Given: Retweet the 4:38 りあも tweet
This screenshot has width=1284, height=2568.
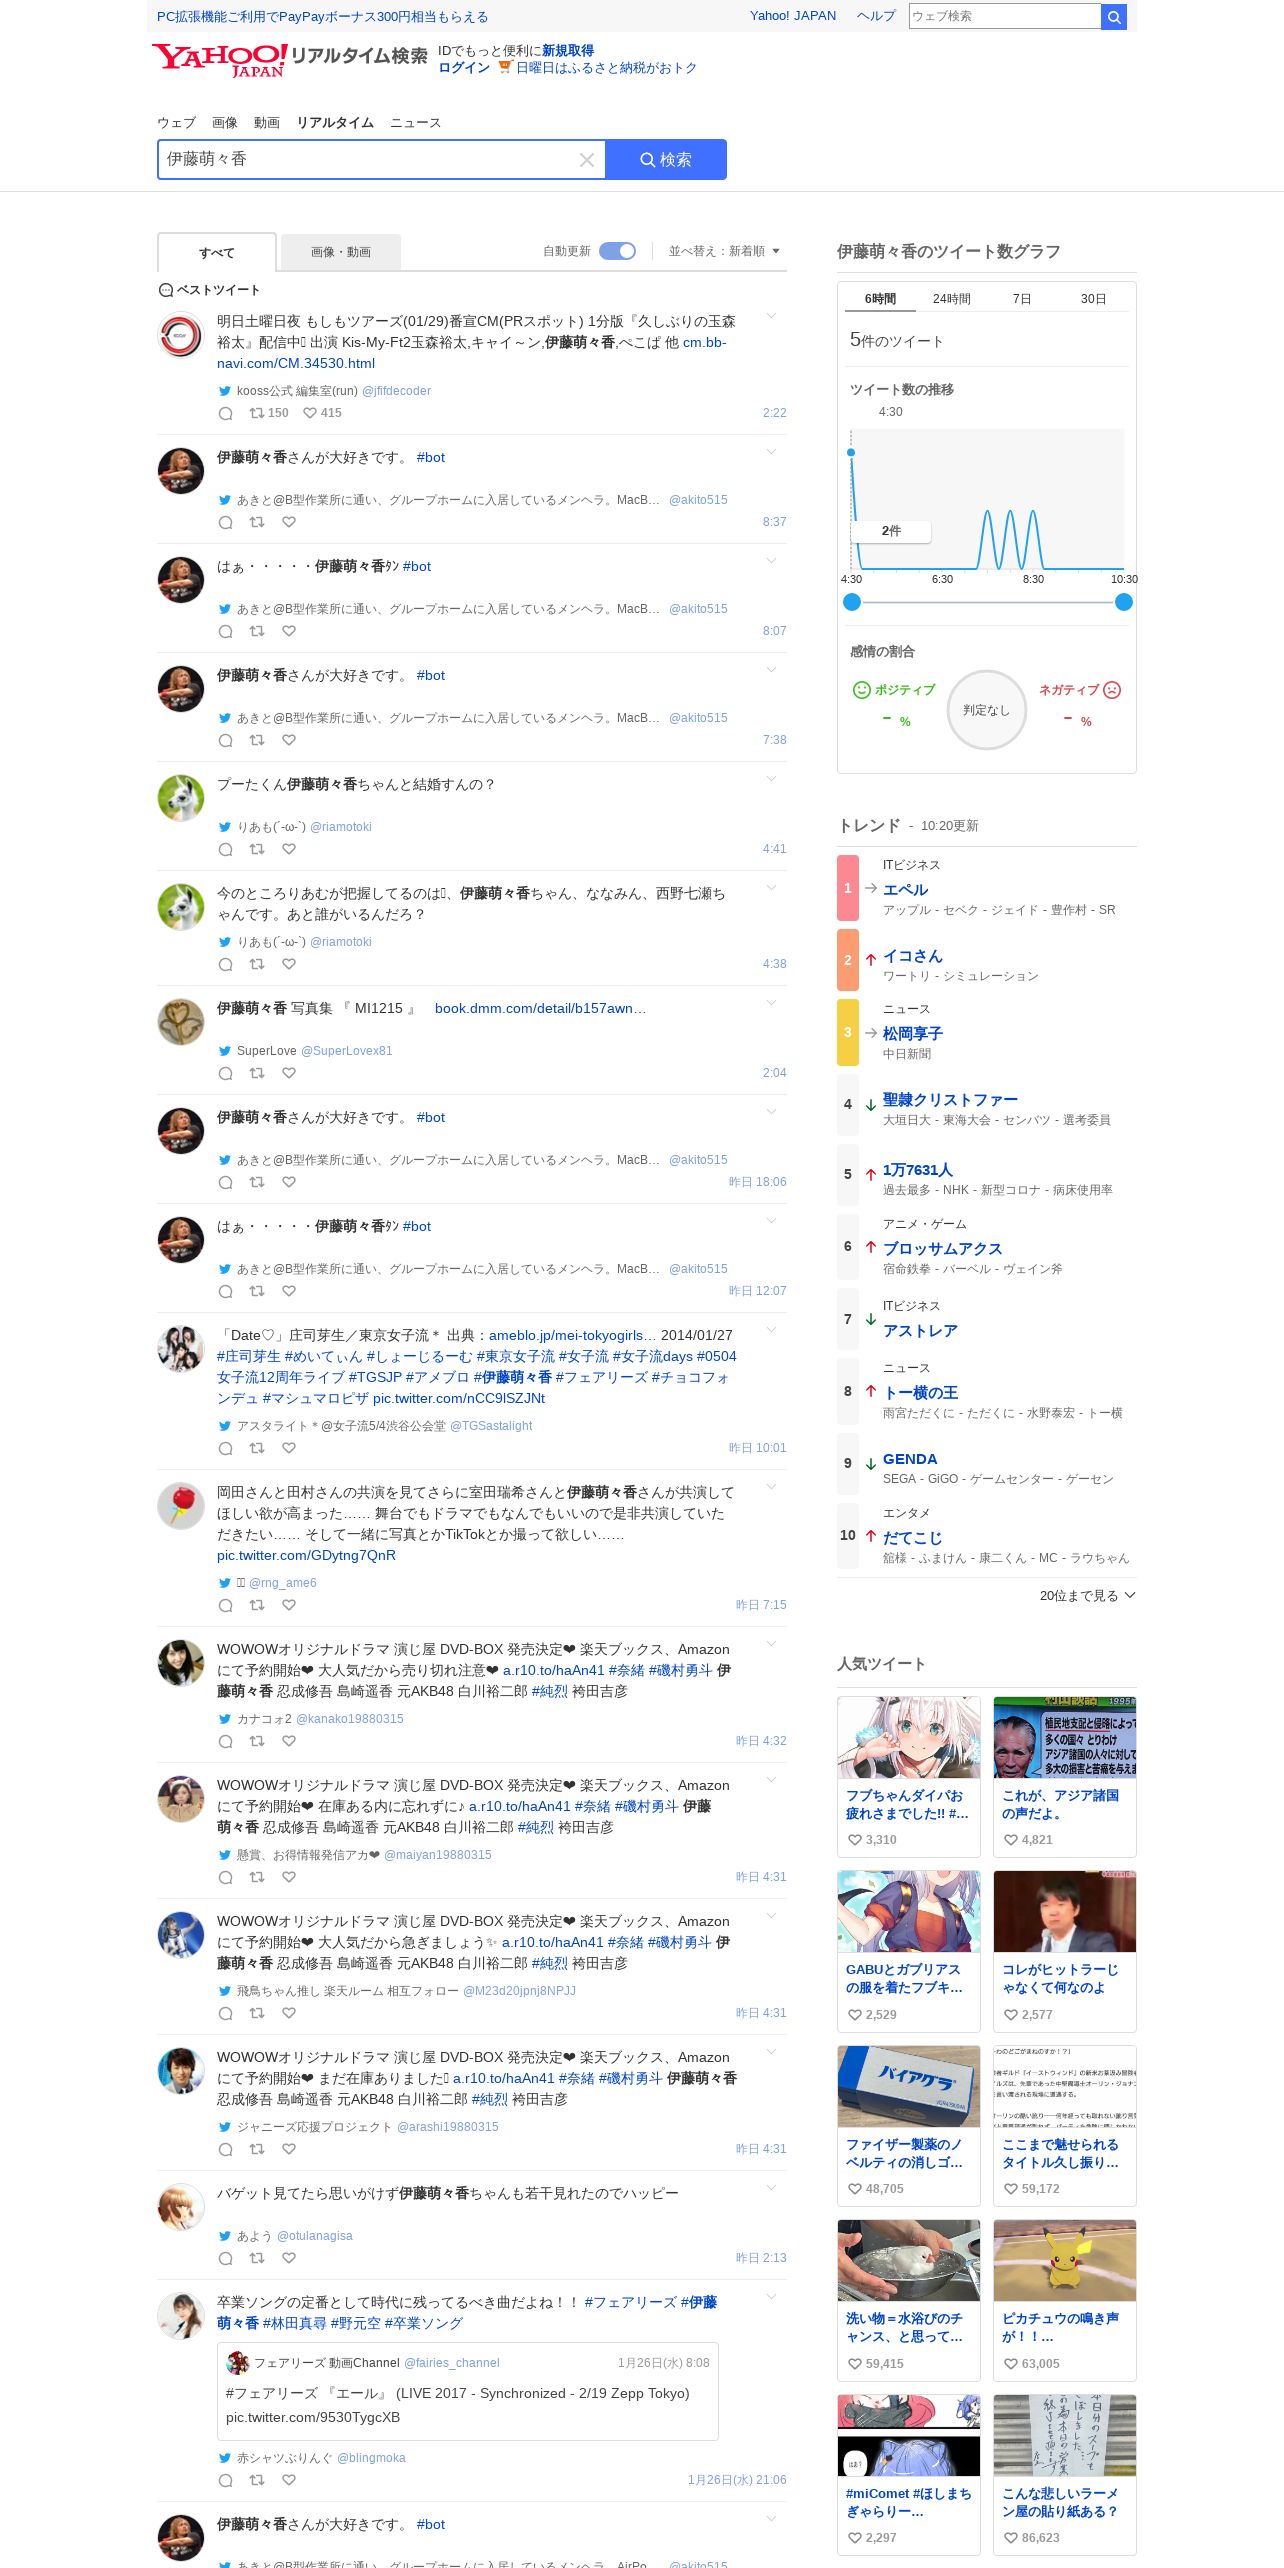Looking at the screenshot, I should tap(257, 964).
